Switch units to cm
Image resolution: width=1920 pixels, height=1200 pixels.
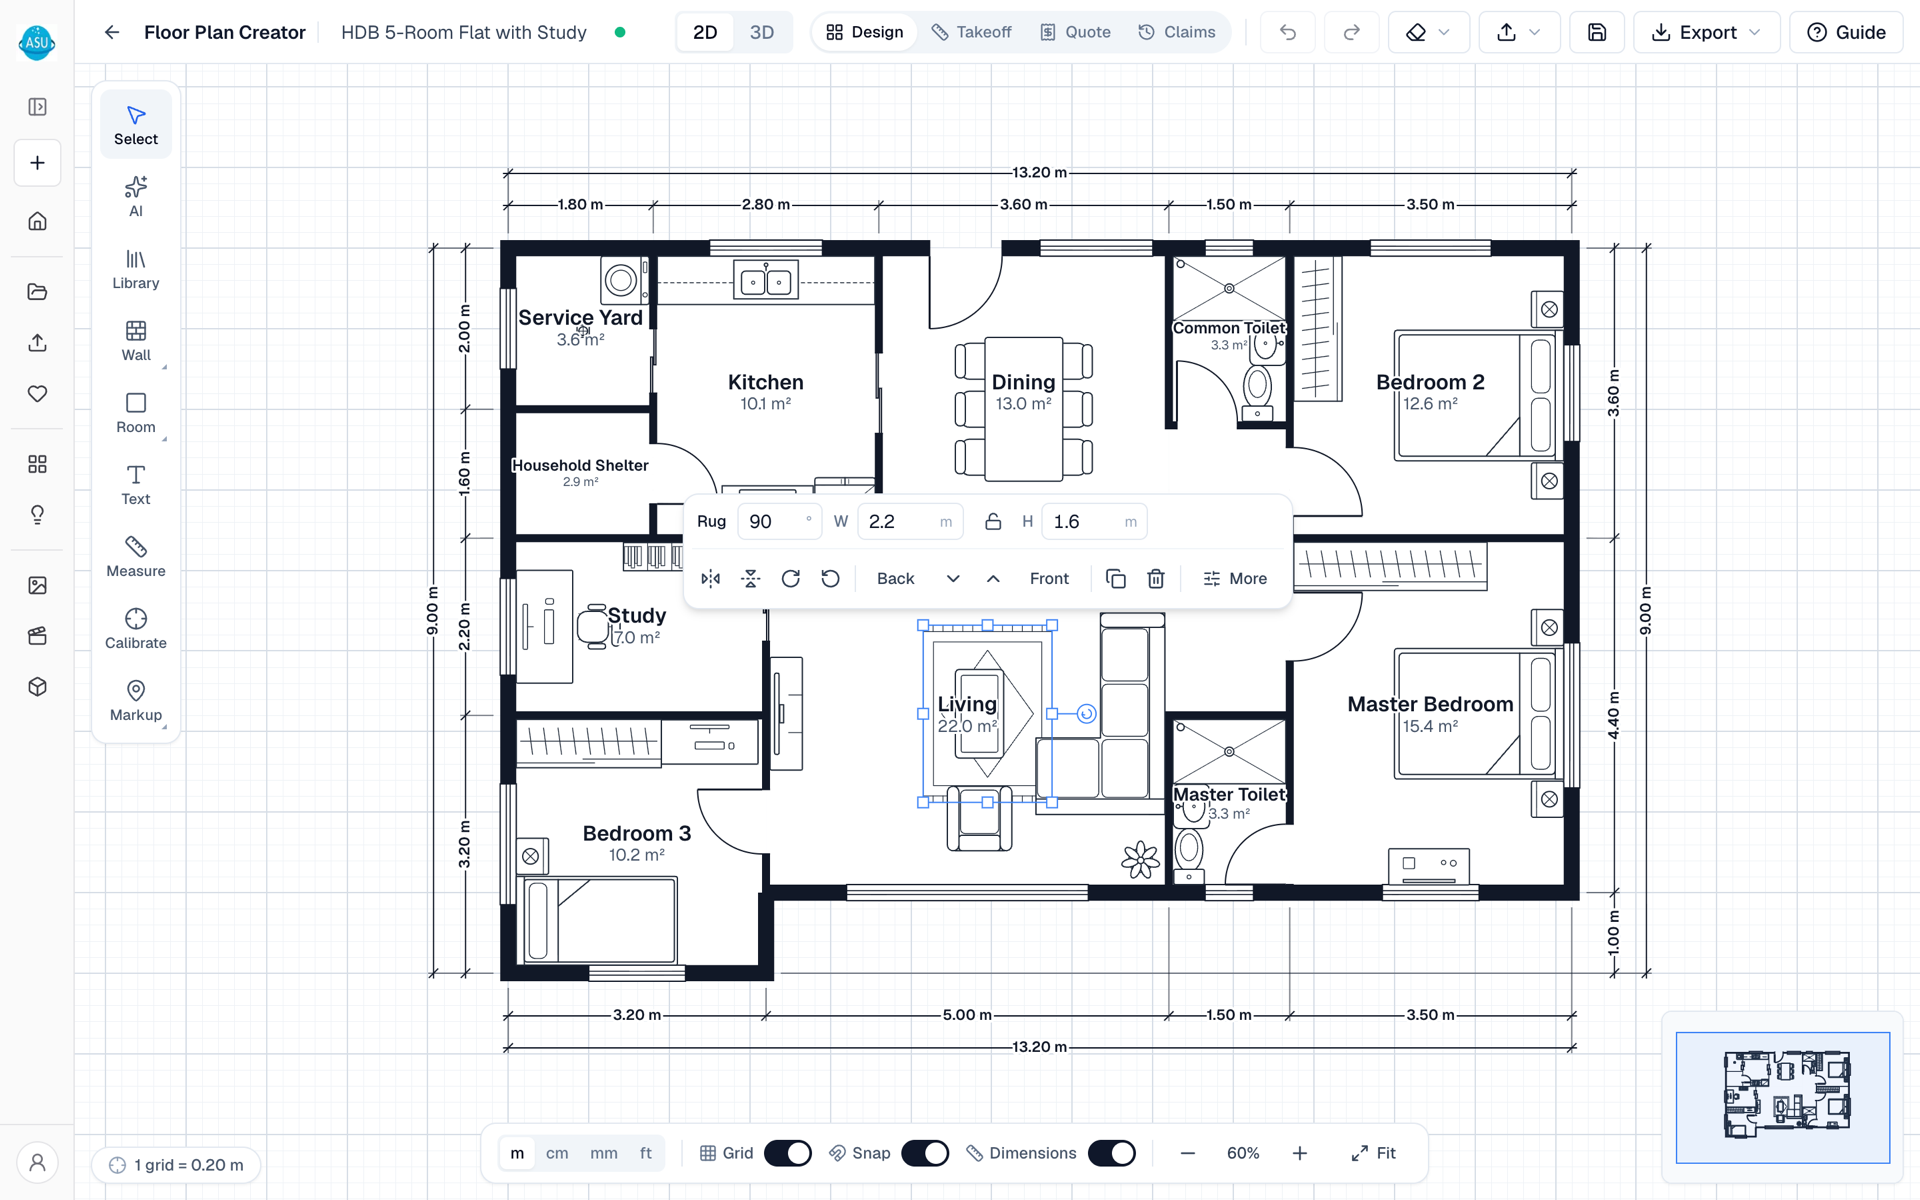557,1153
